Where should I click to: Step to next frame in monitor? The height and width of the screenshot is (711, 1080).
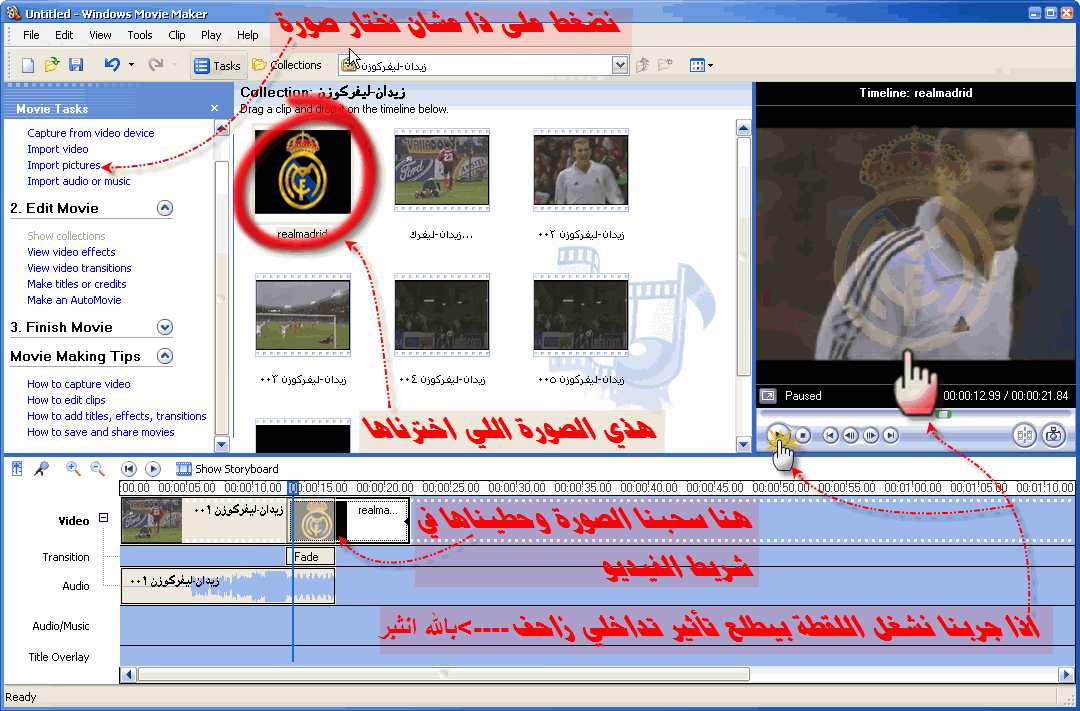click(871, 435)
